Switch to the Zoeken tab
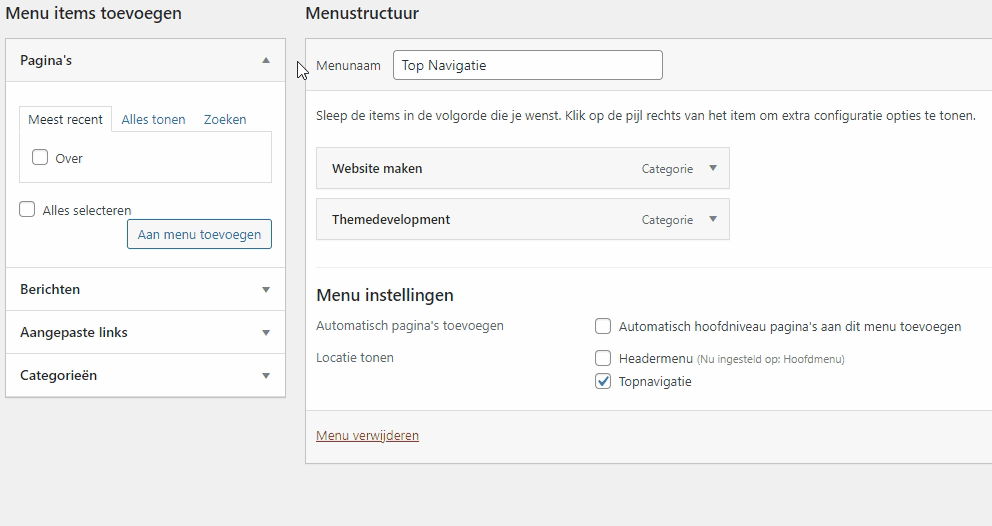 point(225,119)
